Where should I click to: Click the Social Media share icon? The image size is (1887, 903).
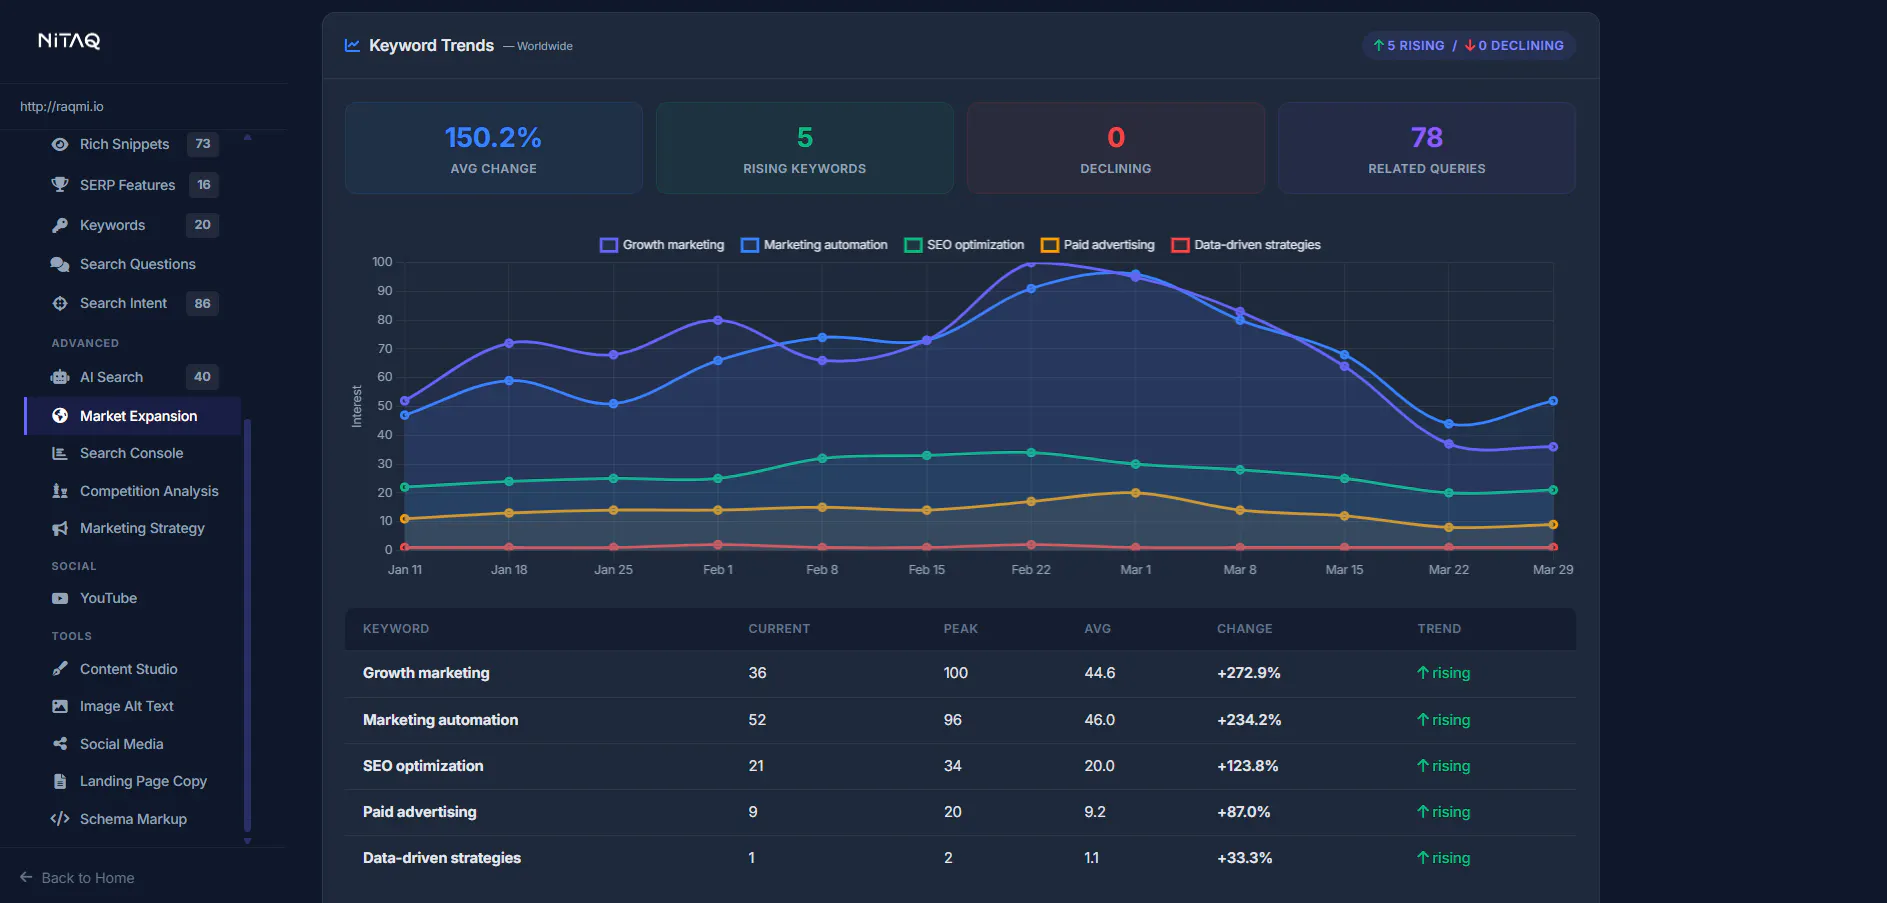(x=60, y=744)
